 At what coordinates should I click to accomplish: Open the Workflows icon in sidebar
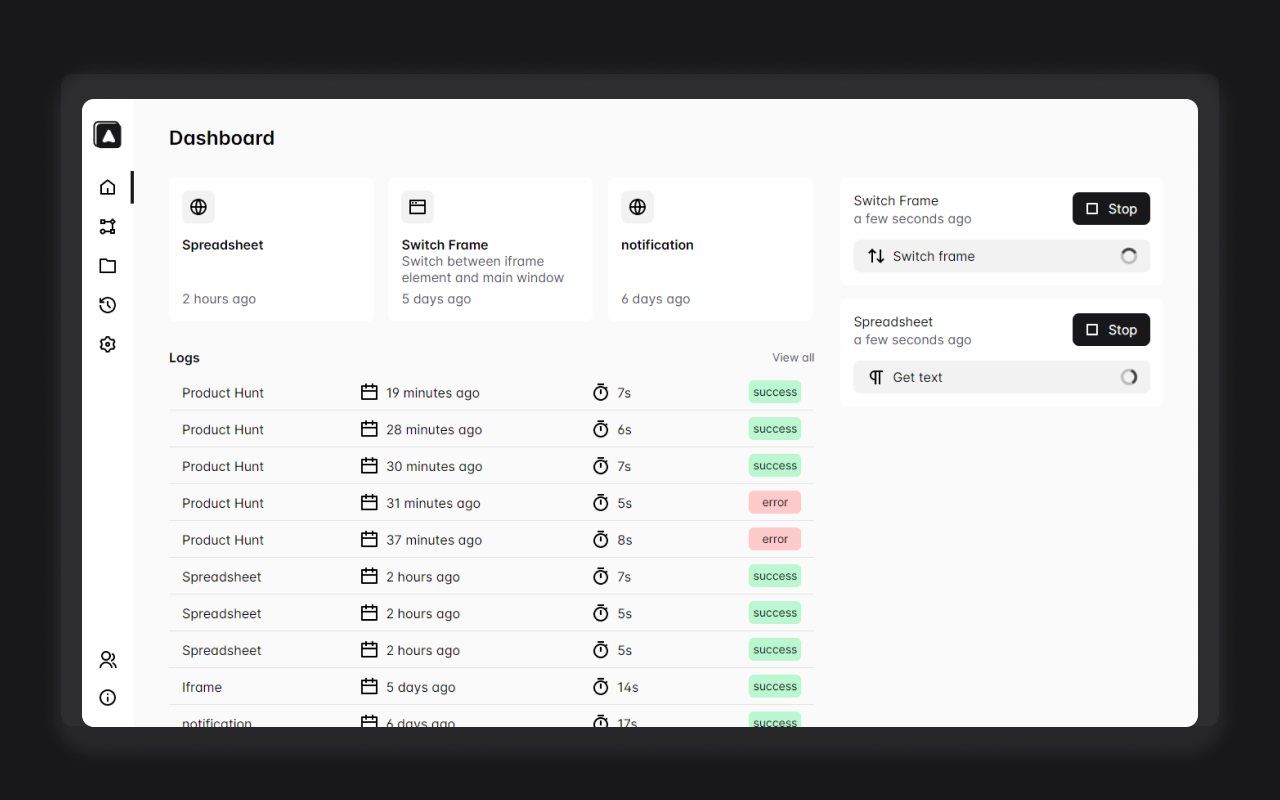coord(108,227)
